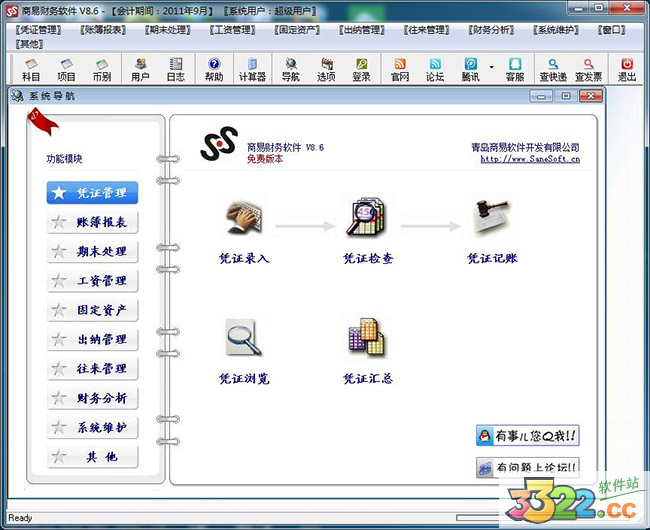Open the 【期末处理】 menu
The width and height of the screenshot is (650, 530).
point(167,30)
